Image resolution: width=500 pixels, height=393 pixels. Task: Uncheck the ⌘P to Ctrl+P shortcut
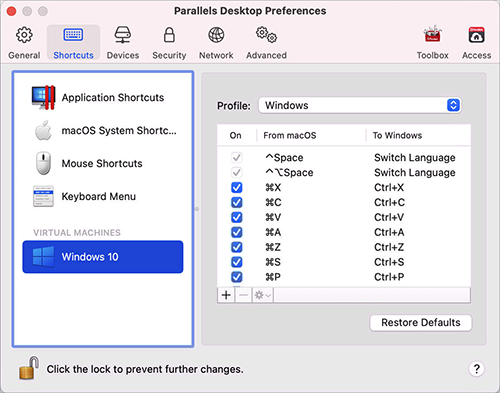(237, 277)
